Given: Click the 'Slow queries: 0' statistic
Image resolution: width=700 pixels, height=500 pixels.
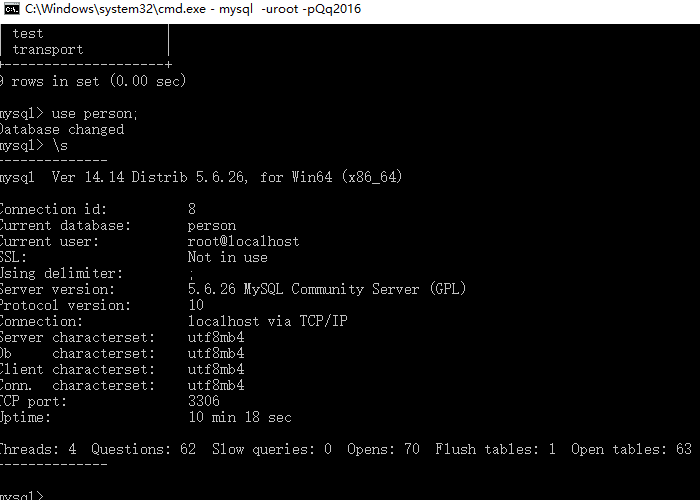Looking at the screenshot, I should pyautogui.click(x=271, y=449).
